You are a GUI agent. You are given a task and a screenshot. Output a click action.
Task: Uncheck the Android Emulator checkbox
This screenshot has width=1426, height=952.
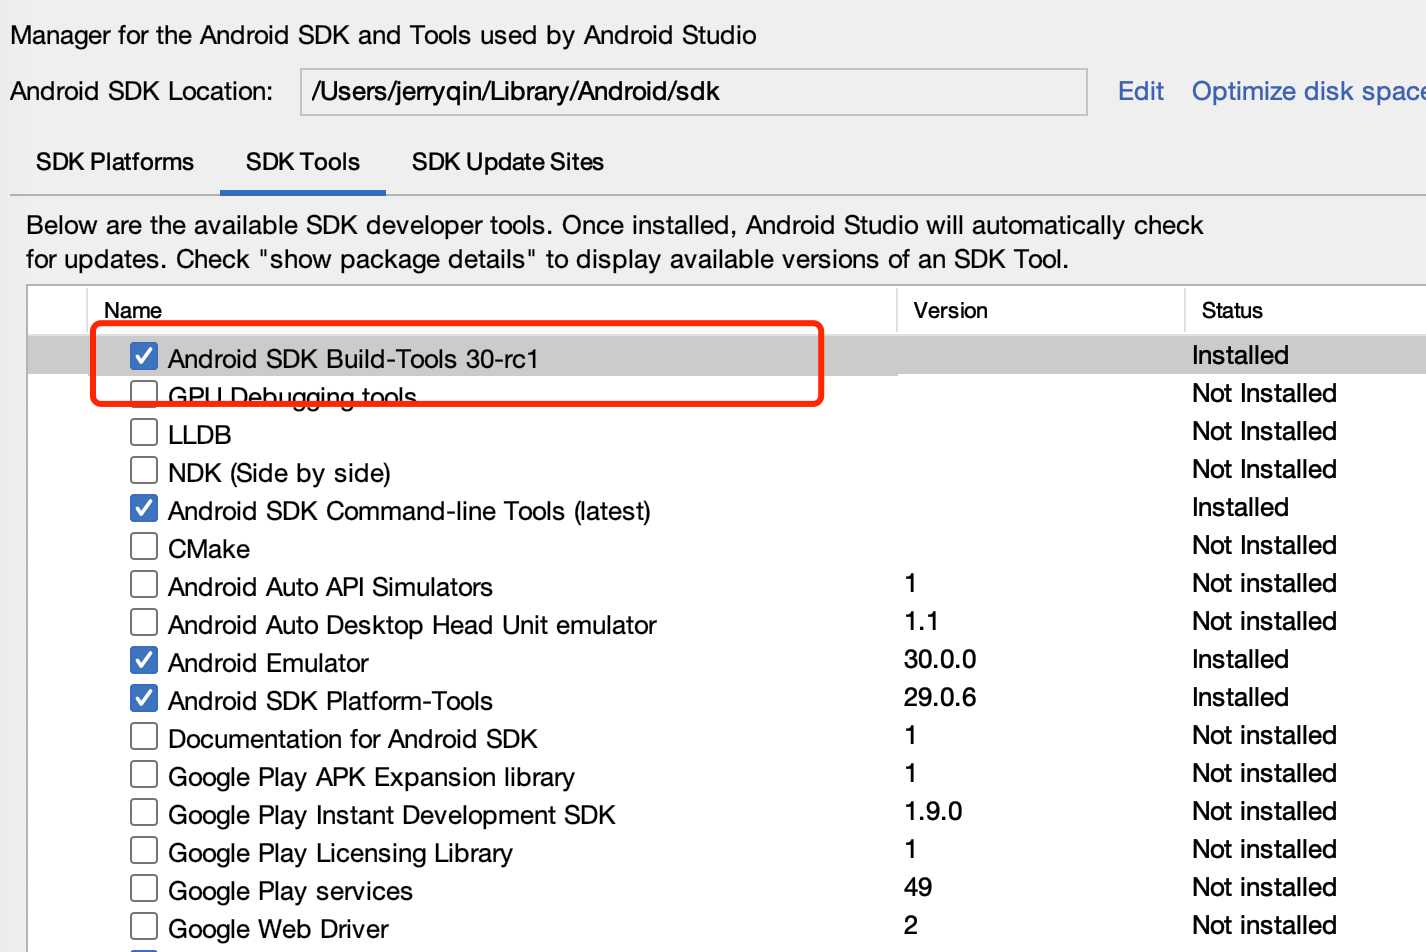[144, 660]
